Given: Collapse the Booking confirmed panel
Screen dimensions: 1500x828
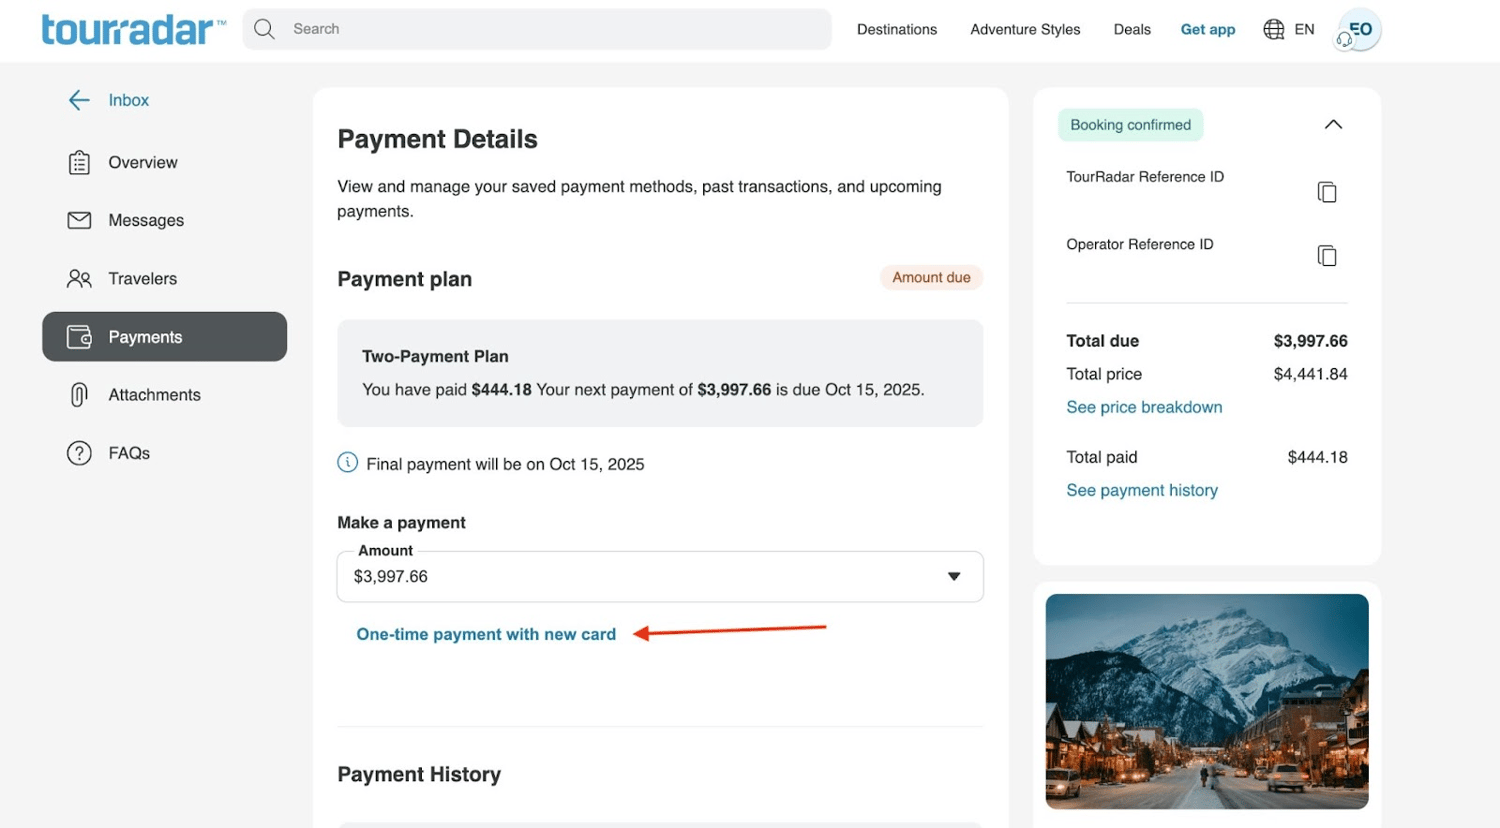Looking at the screenshot, I should coord(1333,124).
